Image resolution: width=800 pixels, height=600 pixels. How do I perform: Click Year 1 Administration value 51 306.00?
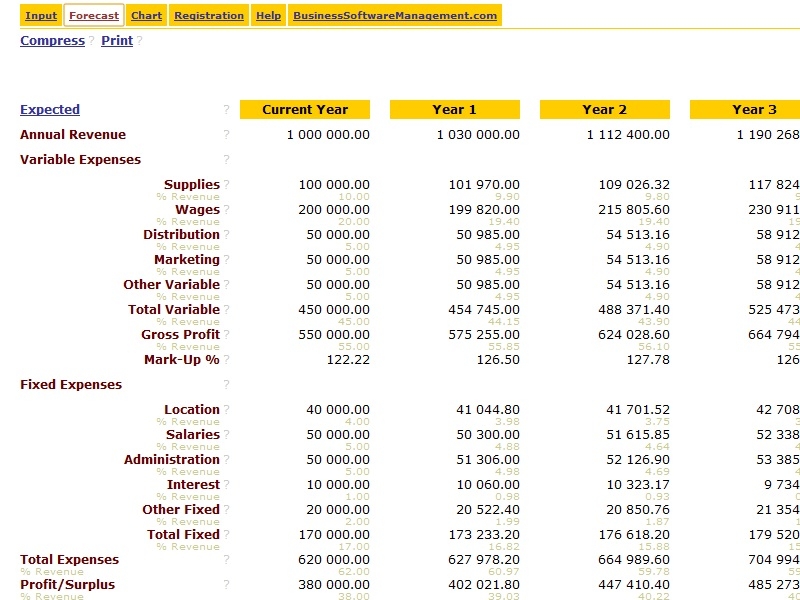coord(488,460)
